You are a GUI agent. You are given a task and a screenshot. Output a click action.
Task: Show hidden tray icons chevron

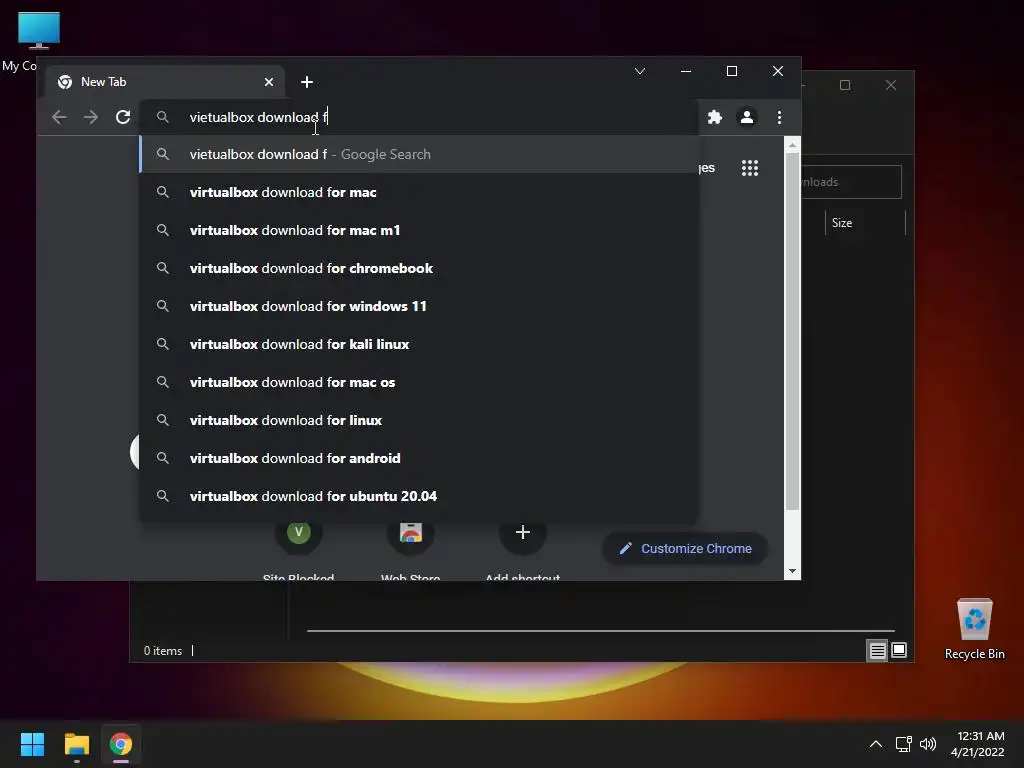point(876,744)
